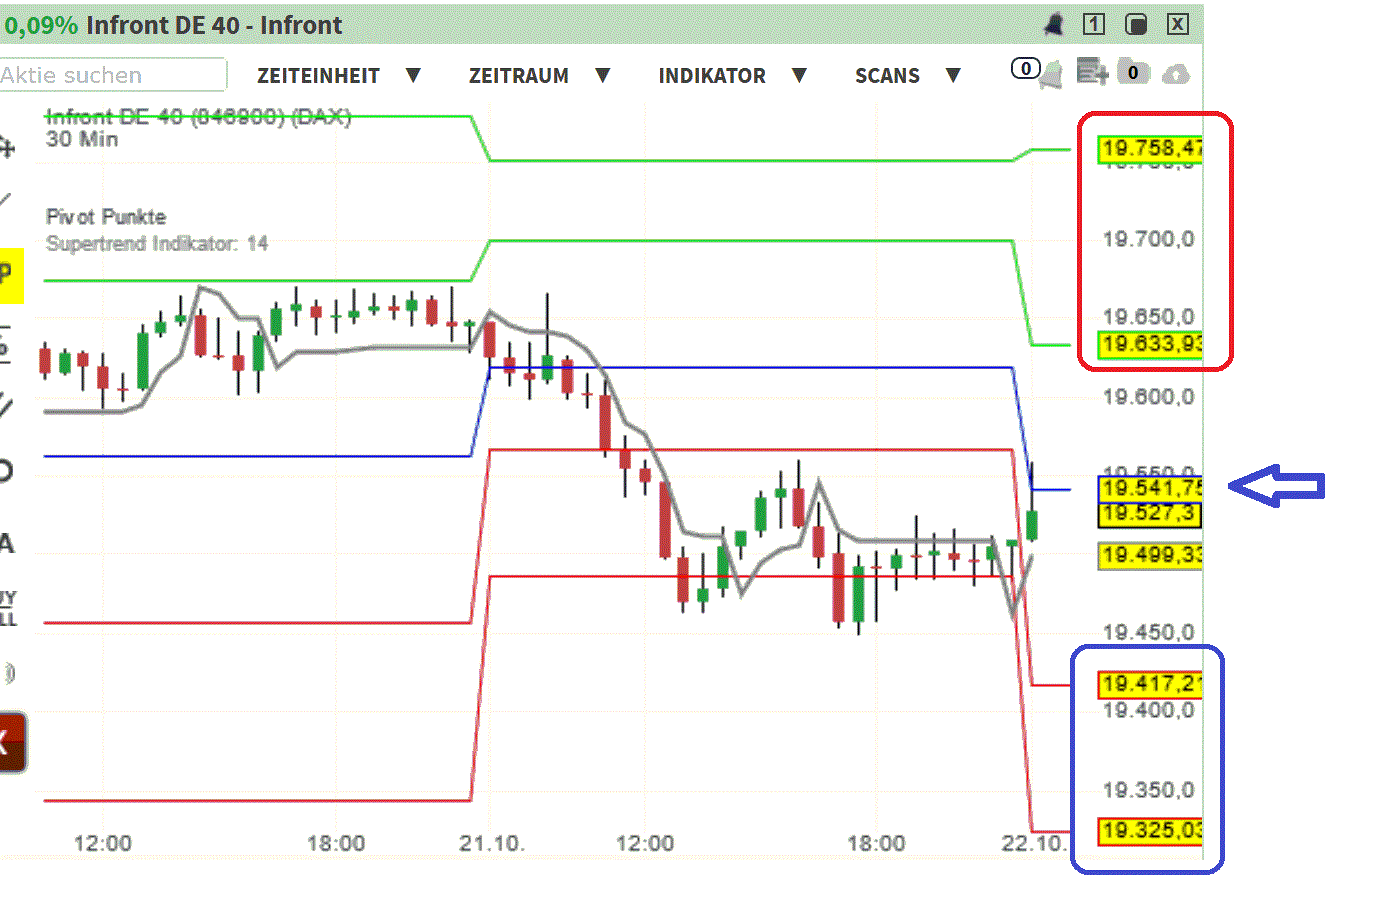The height and width of the screenshot is (911, 1374).
Task: Select the A text annotation tool
Action: click(x=6, y=543)
